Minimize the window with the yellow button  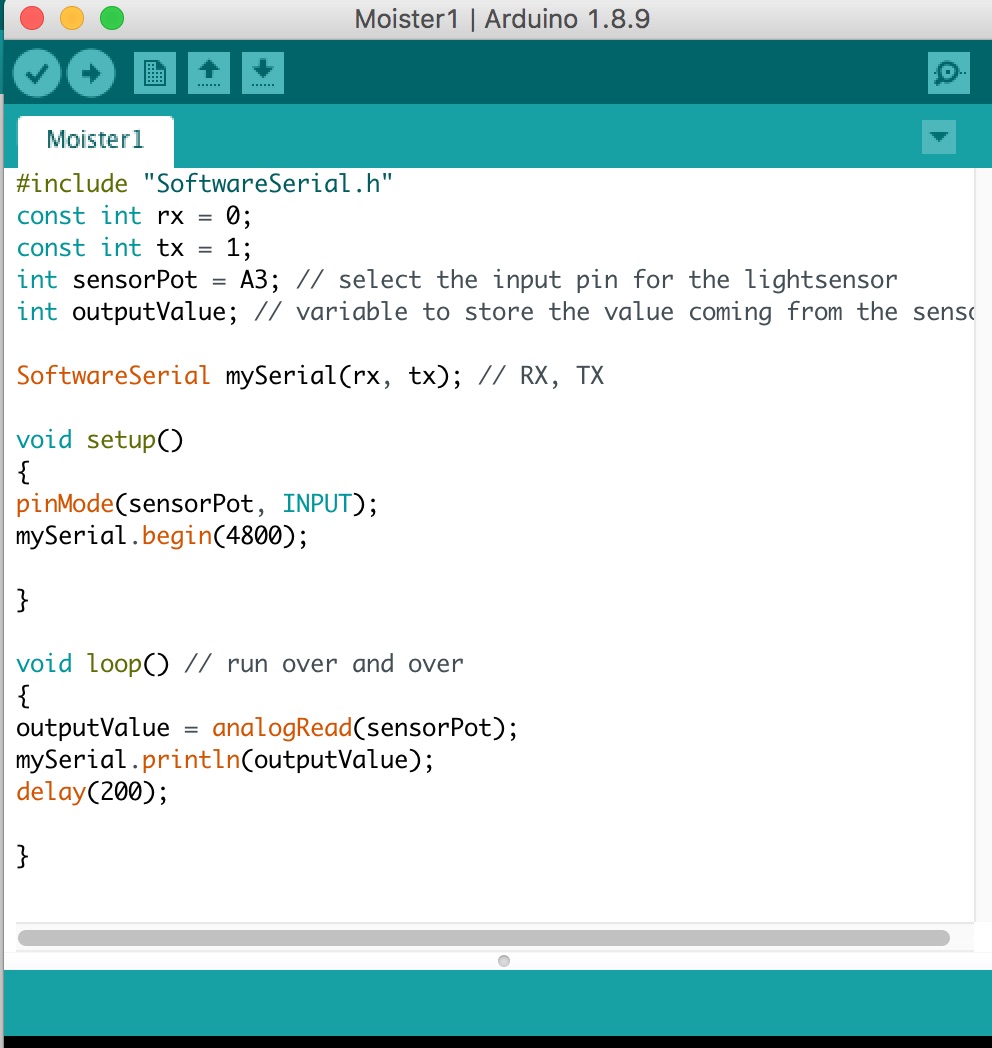[72, 18]
